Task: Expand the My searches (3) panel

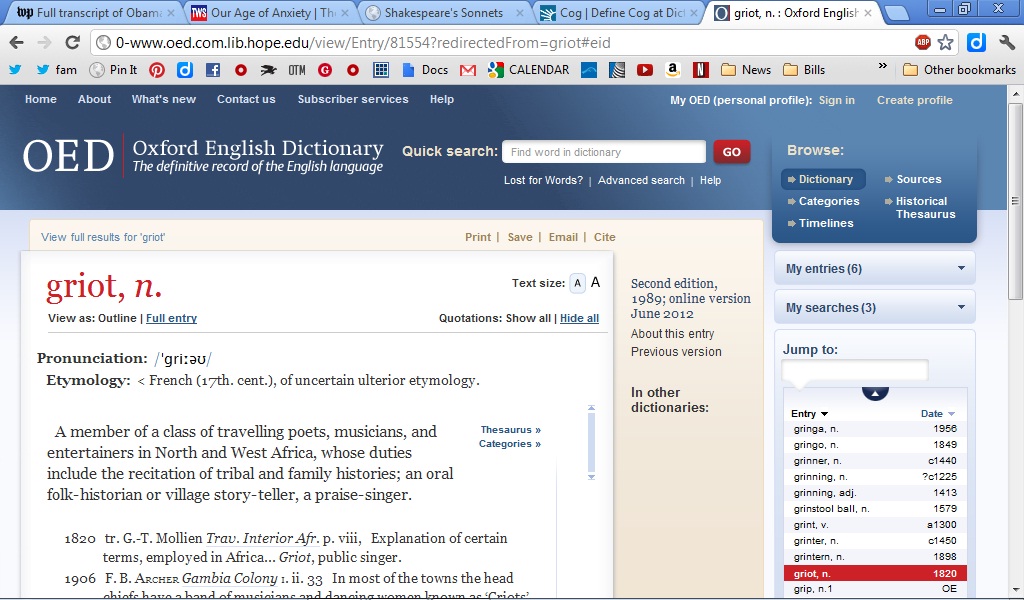Action: click(874, 308)
